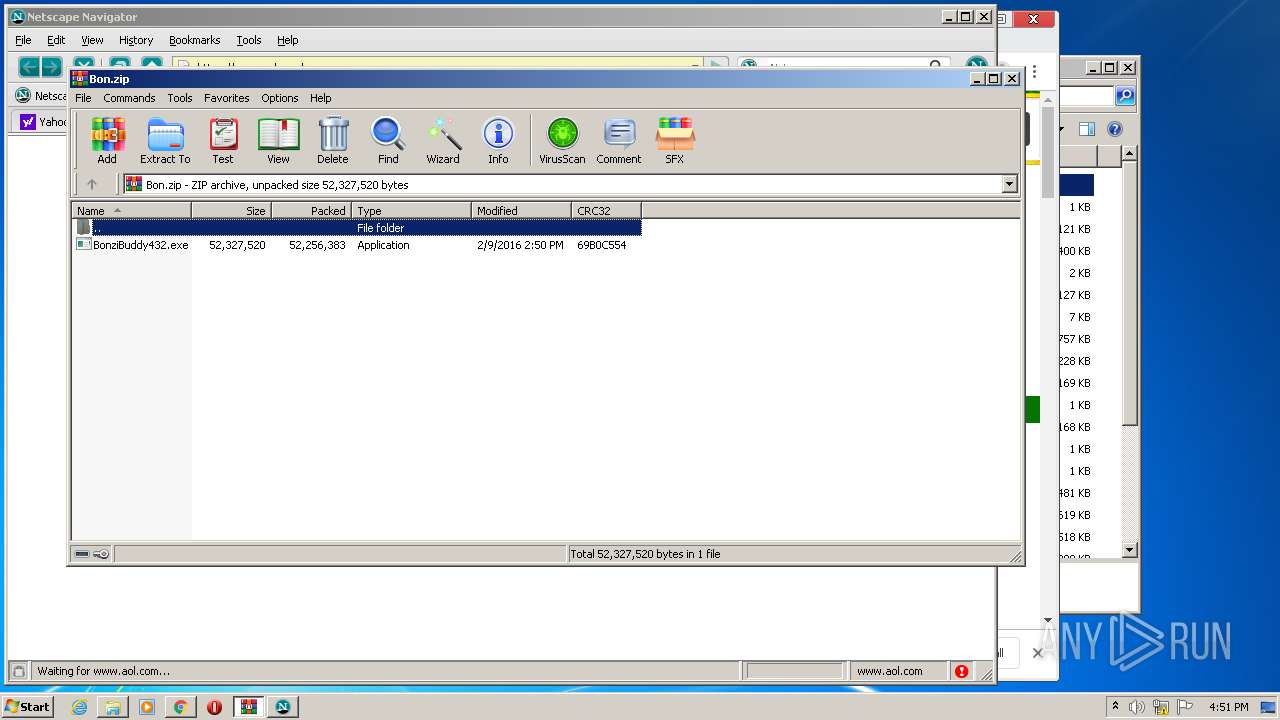
Task: Switch to Netscape Navigator taskbar button
Action: coord(283,707)
